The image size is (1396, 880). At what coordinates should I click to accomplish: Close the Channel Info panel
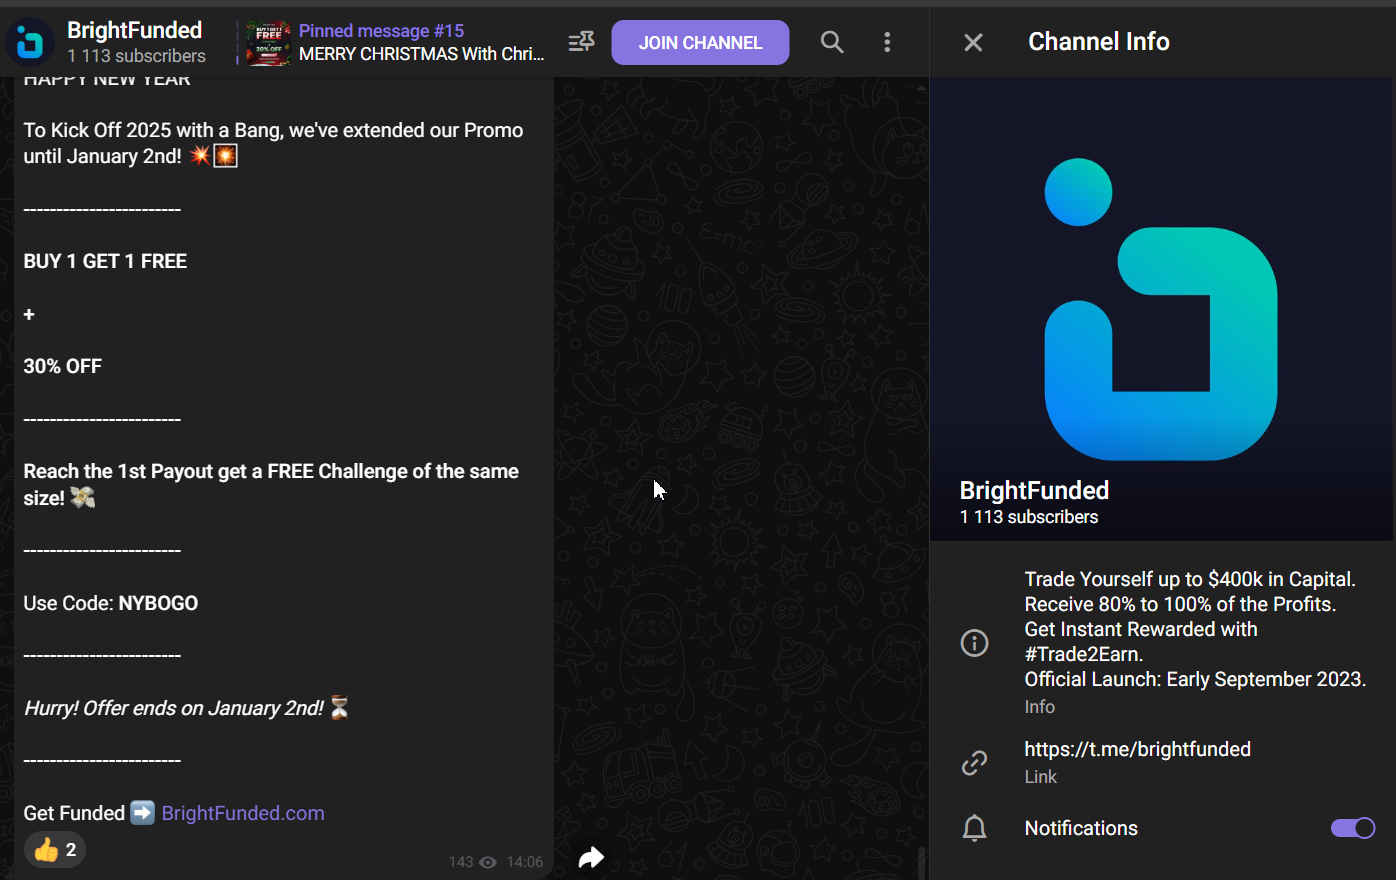point(973,42)
